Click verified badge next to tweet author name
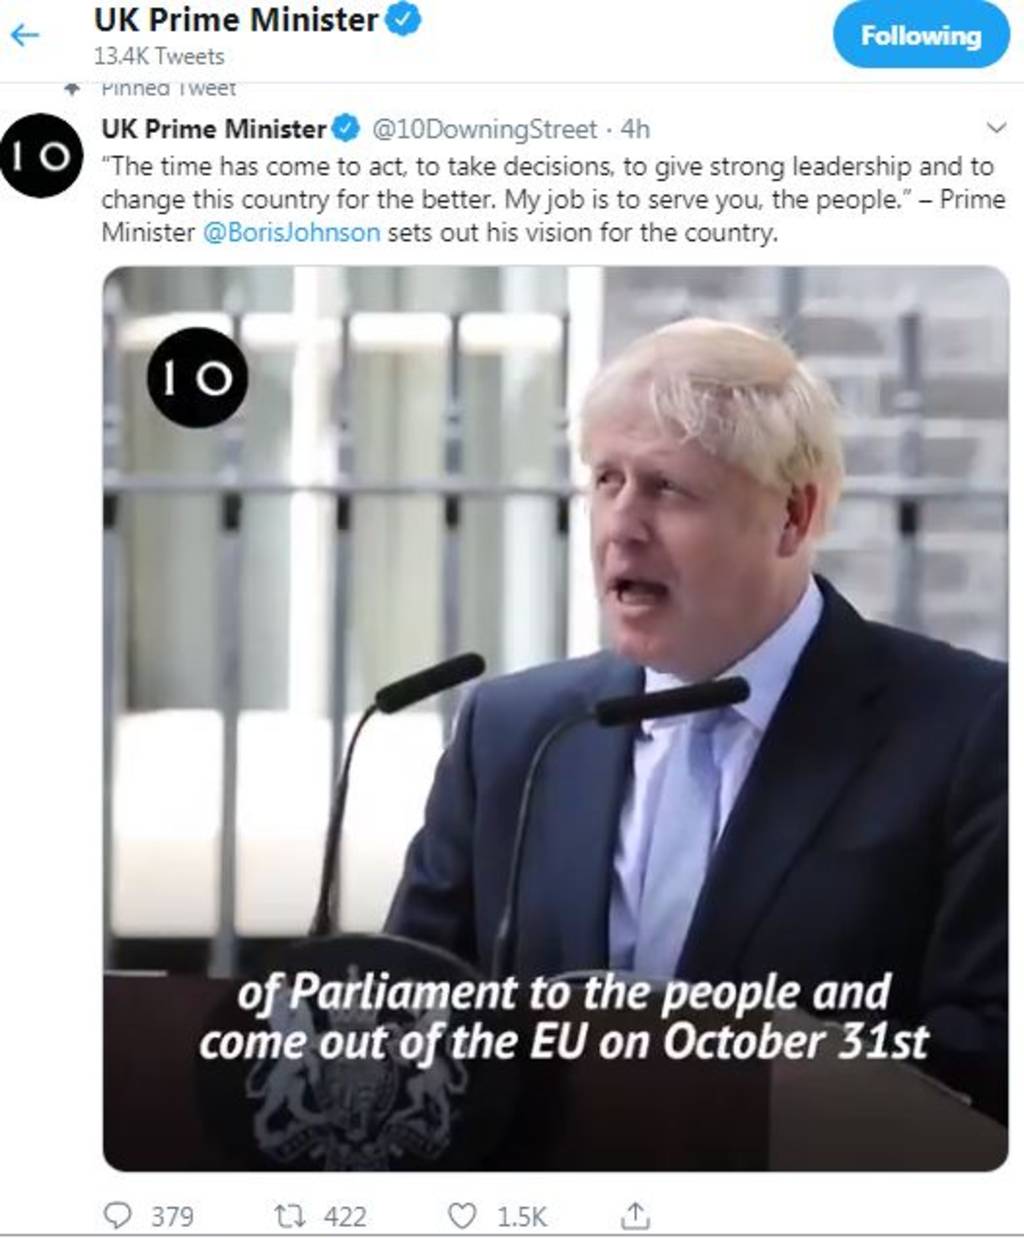The image size is (1024, 1238). (346, 128)
